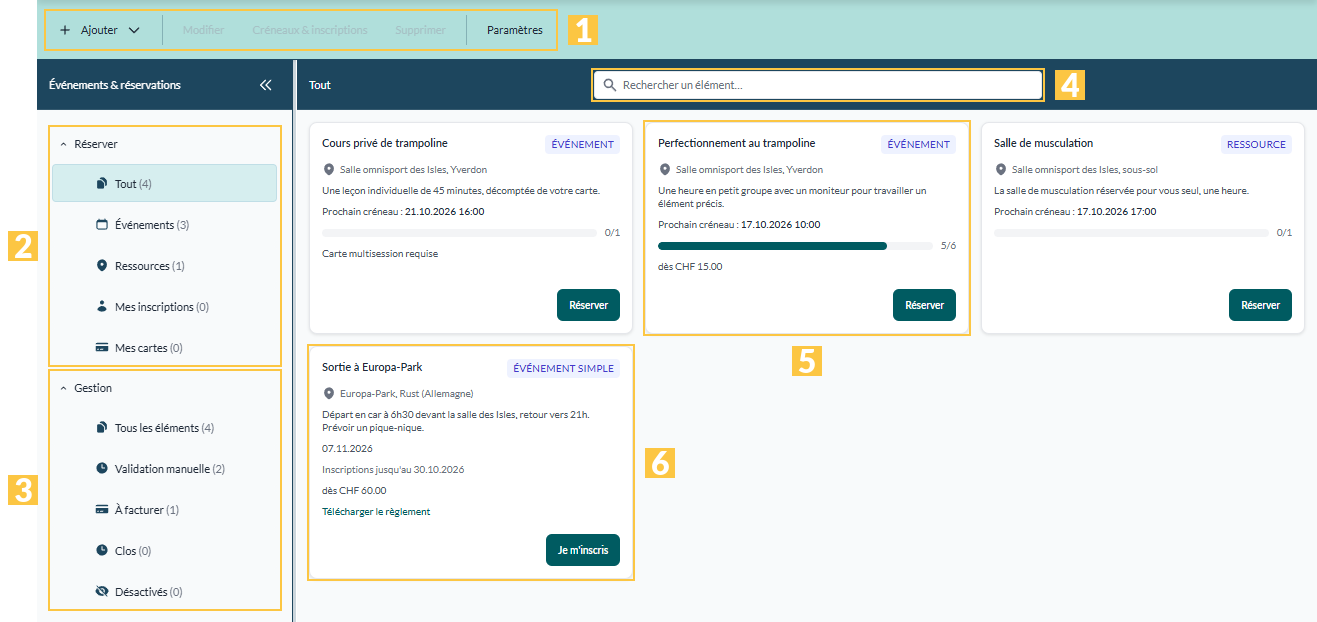
Task: Click the RESSOURCE badge on Salle de musculation
Action: point(1256,144)
